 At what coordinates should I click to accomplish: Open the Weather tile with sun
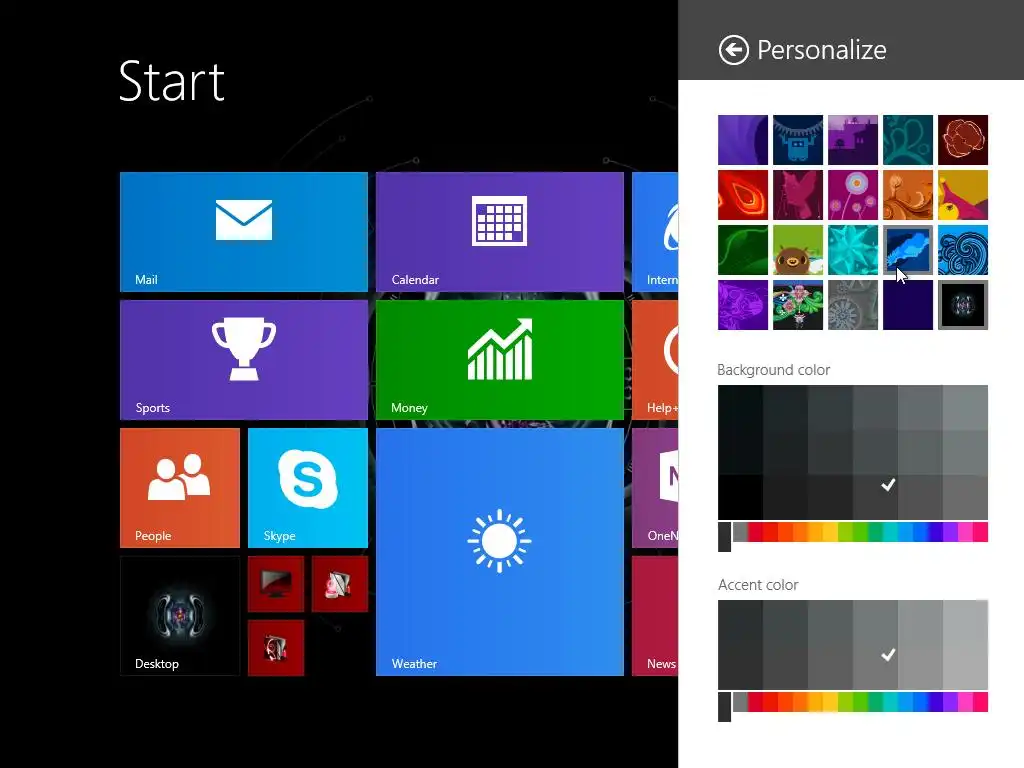coord(500,552)
